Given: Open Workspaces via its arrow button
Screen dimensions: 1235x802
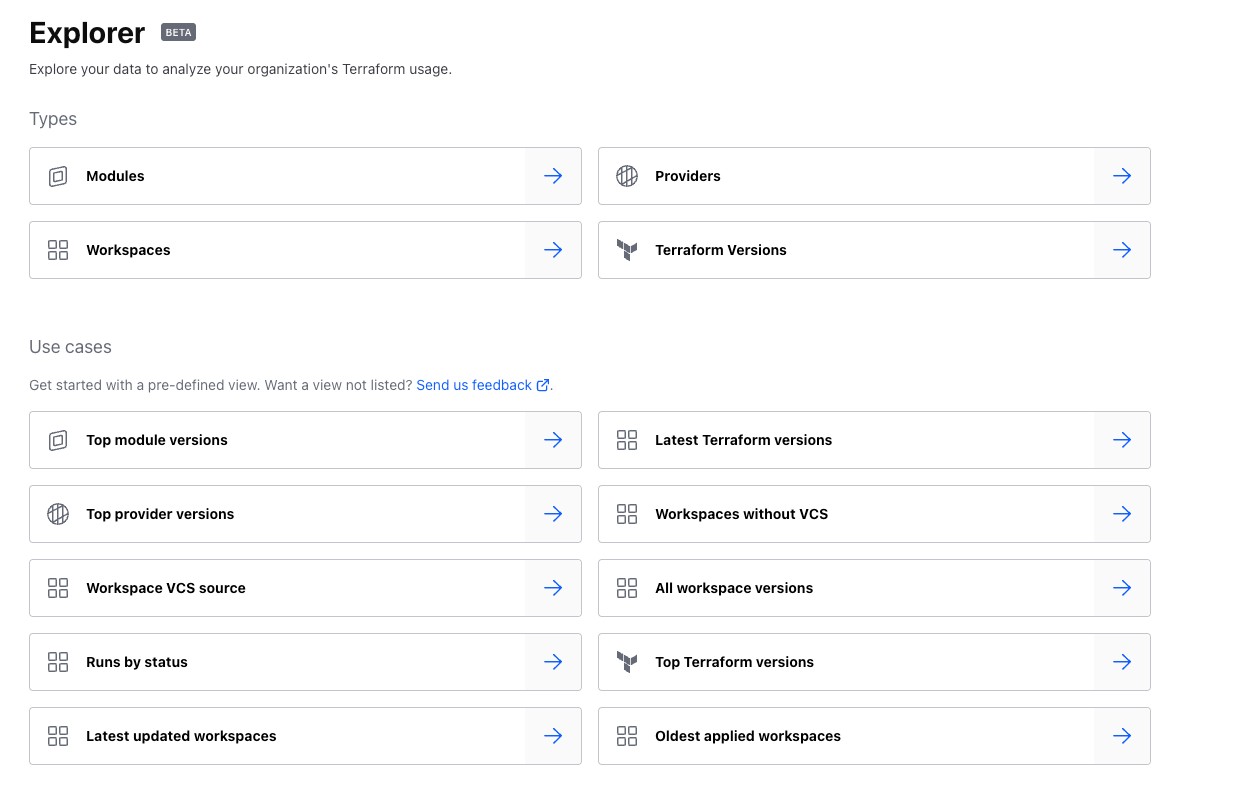Looking at the screenshot, I should coord(553,250).
